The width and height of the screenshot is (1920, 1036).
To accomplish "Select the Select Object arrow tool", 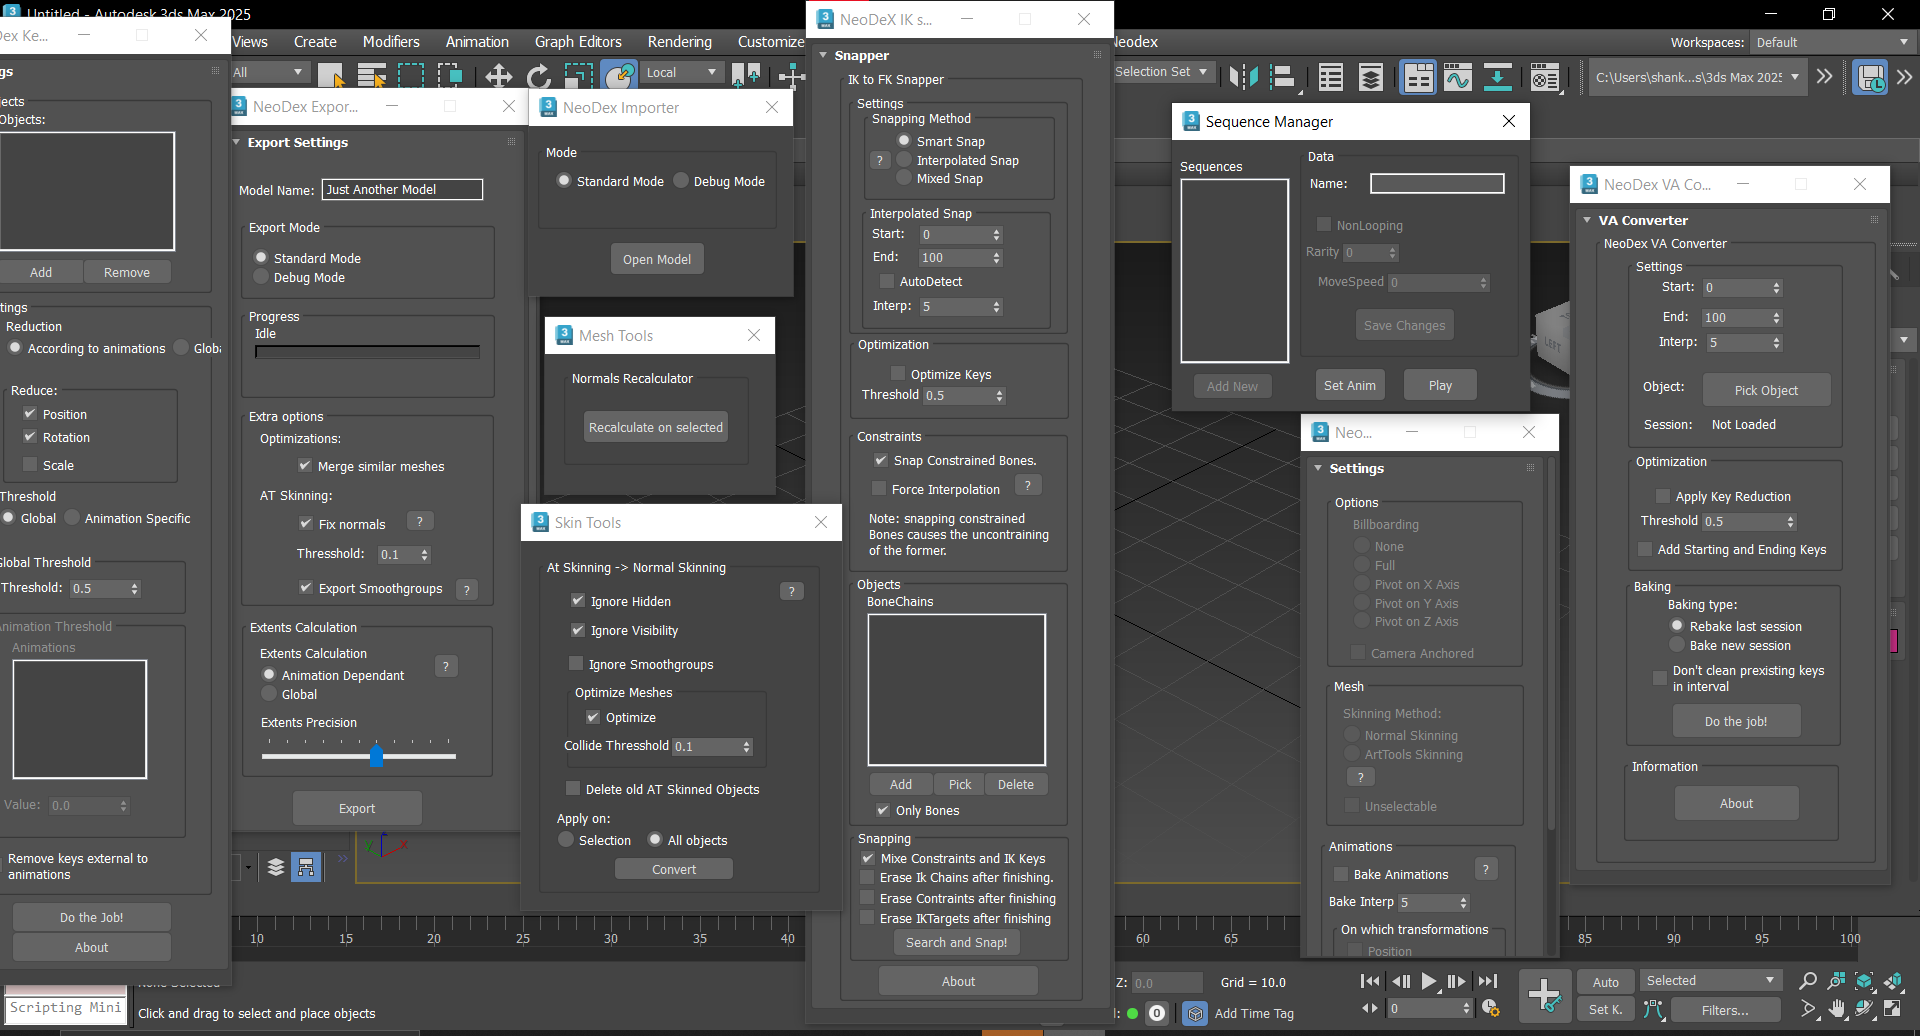I will 331,76.
